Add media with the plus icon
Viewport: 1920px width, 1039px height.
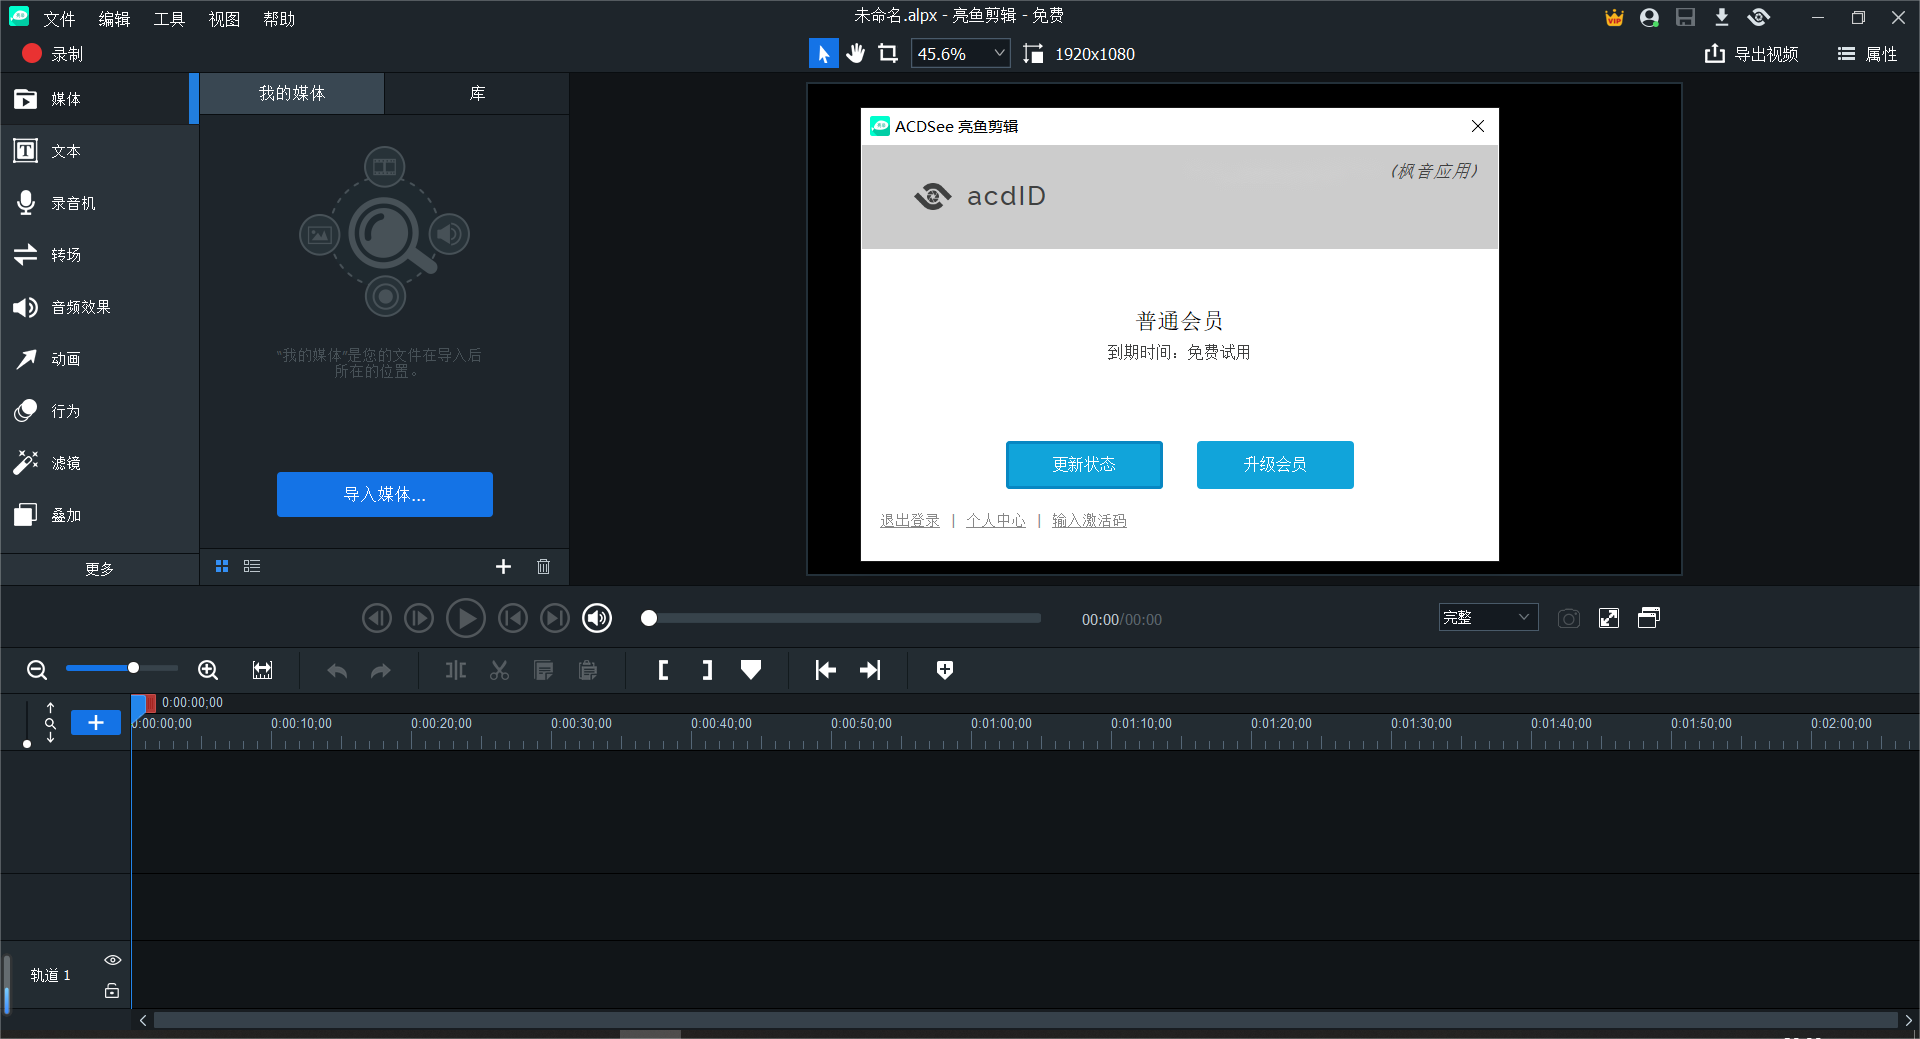click(x=503, y=566)
